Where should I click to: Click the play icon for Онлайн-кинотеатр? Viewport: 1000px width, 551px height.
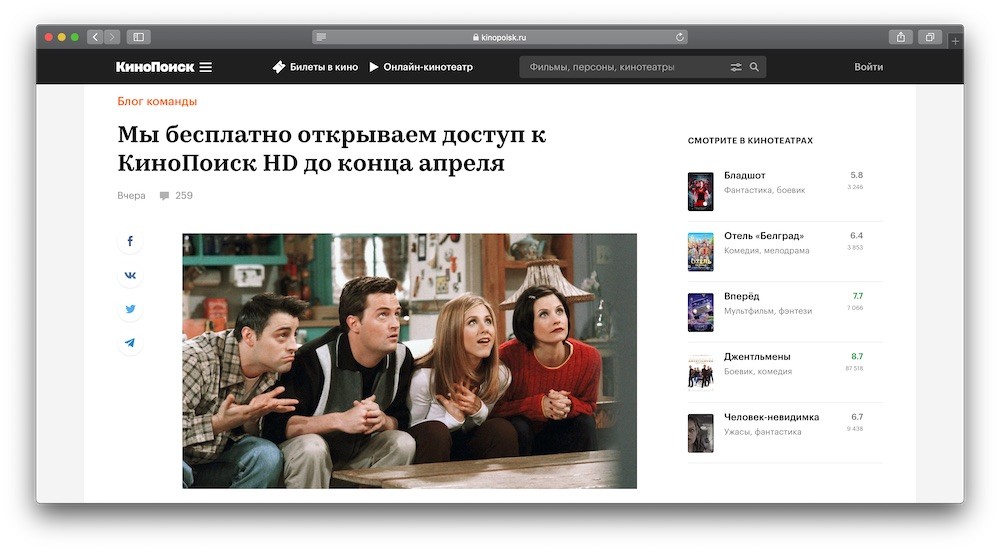pyautogui.click(x=374, y=67)
